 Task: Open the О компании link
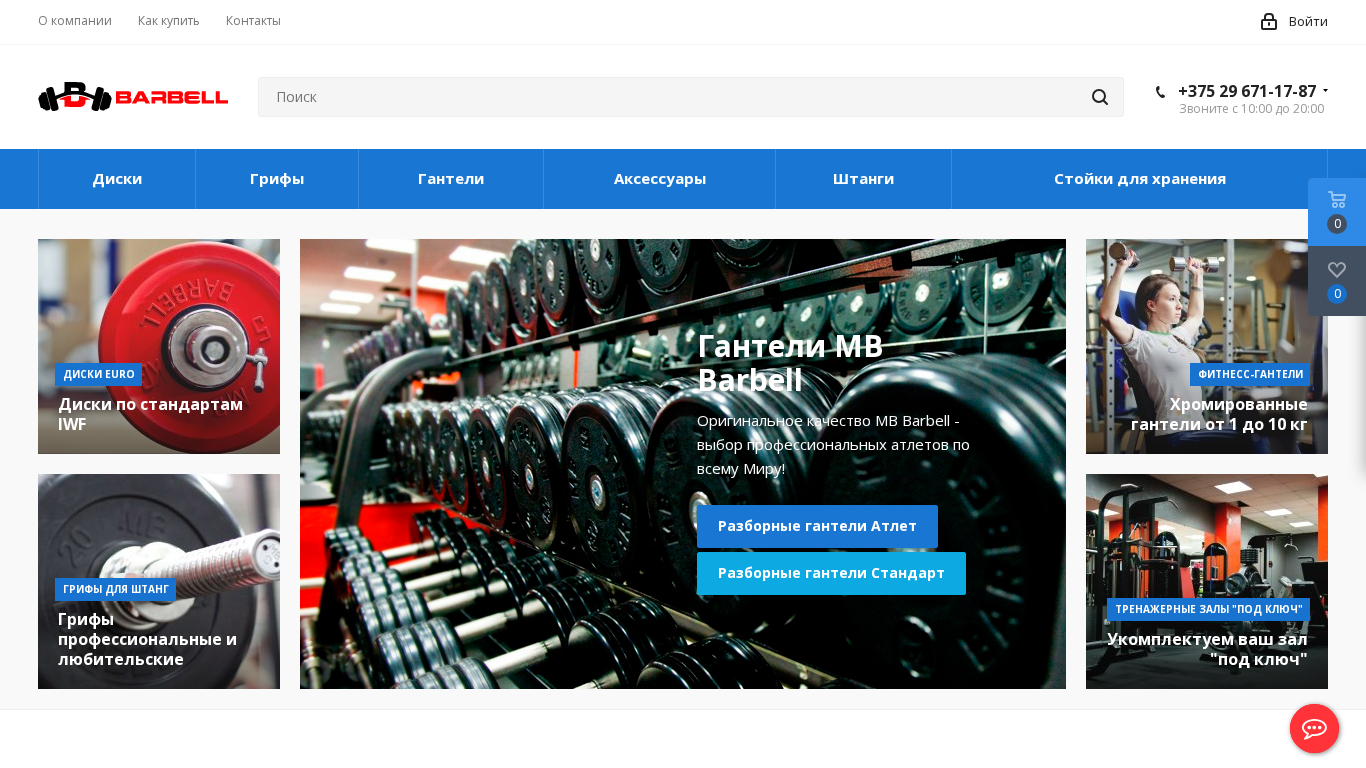75,21
